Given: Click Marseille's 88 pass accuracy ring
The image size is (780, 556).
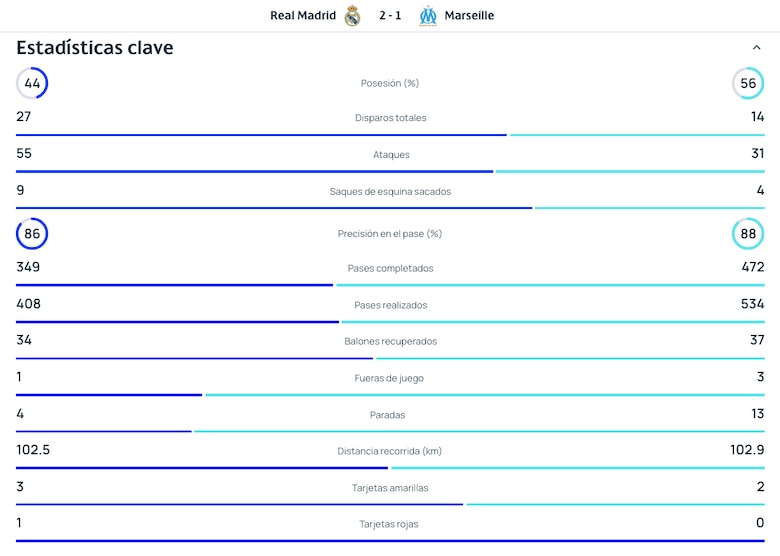Looking at the screenshot, I should [x=748, y=233].
